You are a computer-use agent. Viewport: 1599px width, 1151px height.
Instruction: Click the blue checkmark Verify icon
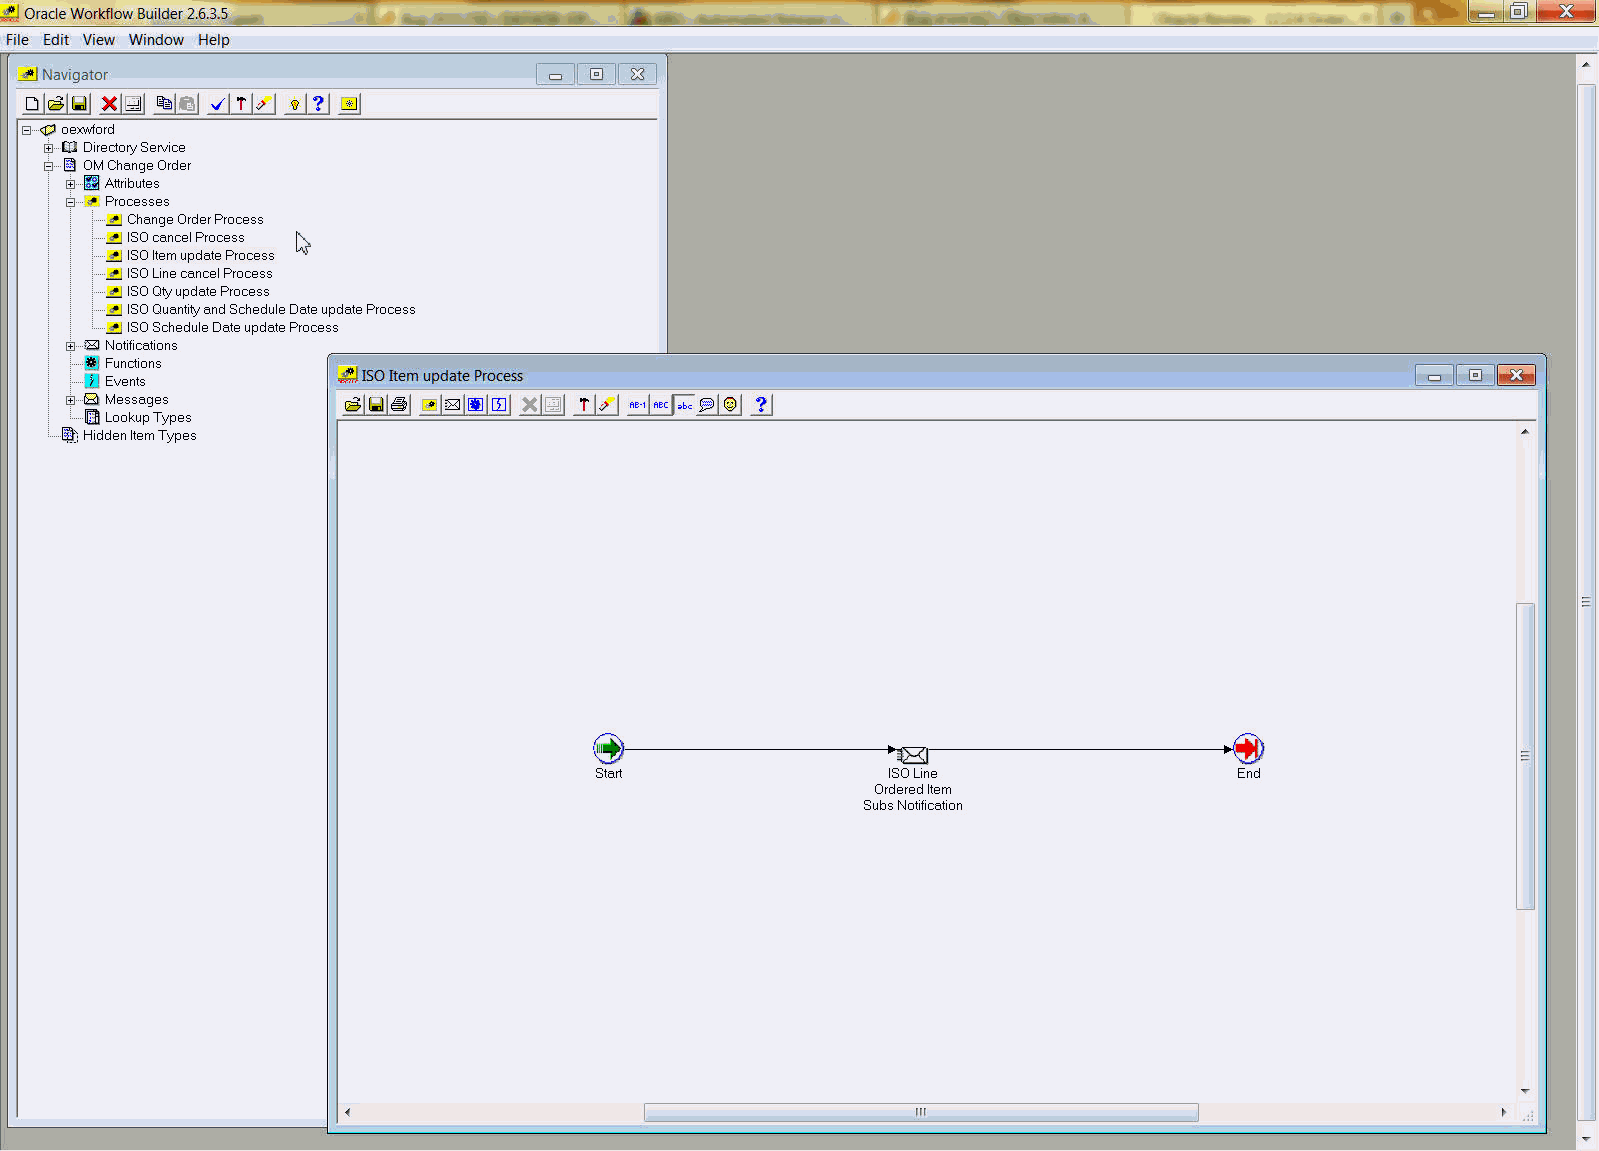point(217,104)
